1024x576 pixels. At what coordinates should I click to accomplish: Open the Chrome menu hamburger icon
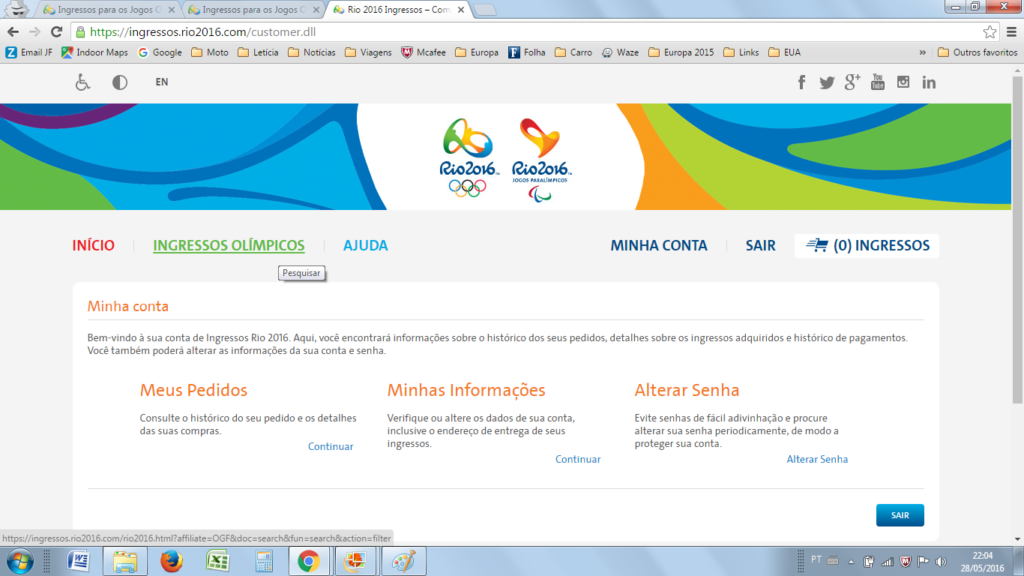tap(1012, 31)
